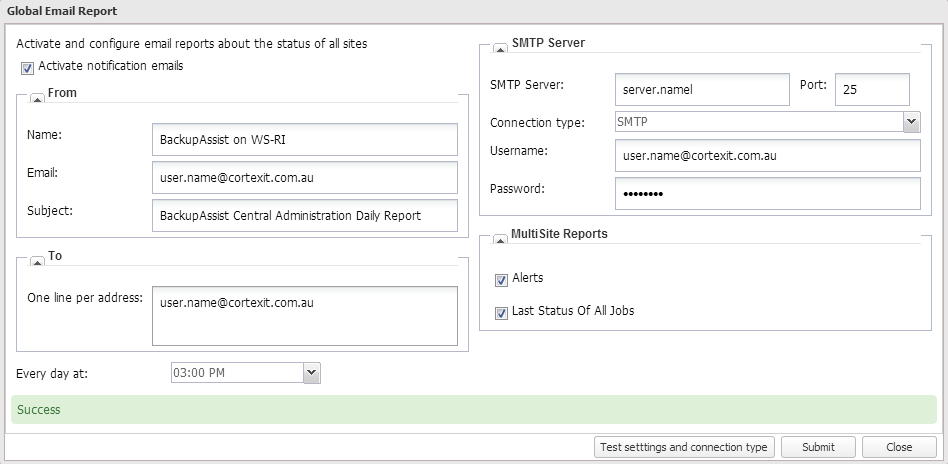The image size is (948, 465).
Task: Click the To addresses text area
Action: (x=305, y=316)
